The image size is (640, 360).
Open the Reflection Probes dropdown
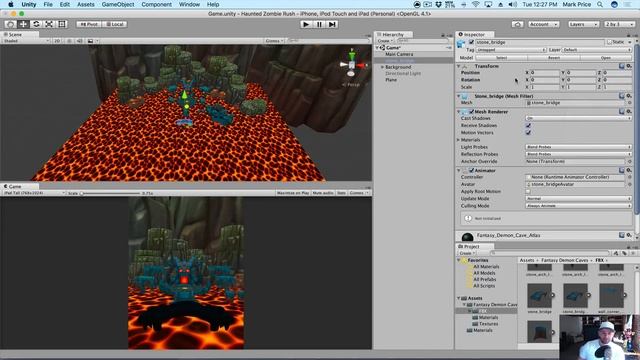tap(578, 154)
